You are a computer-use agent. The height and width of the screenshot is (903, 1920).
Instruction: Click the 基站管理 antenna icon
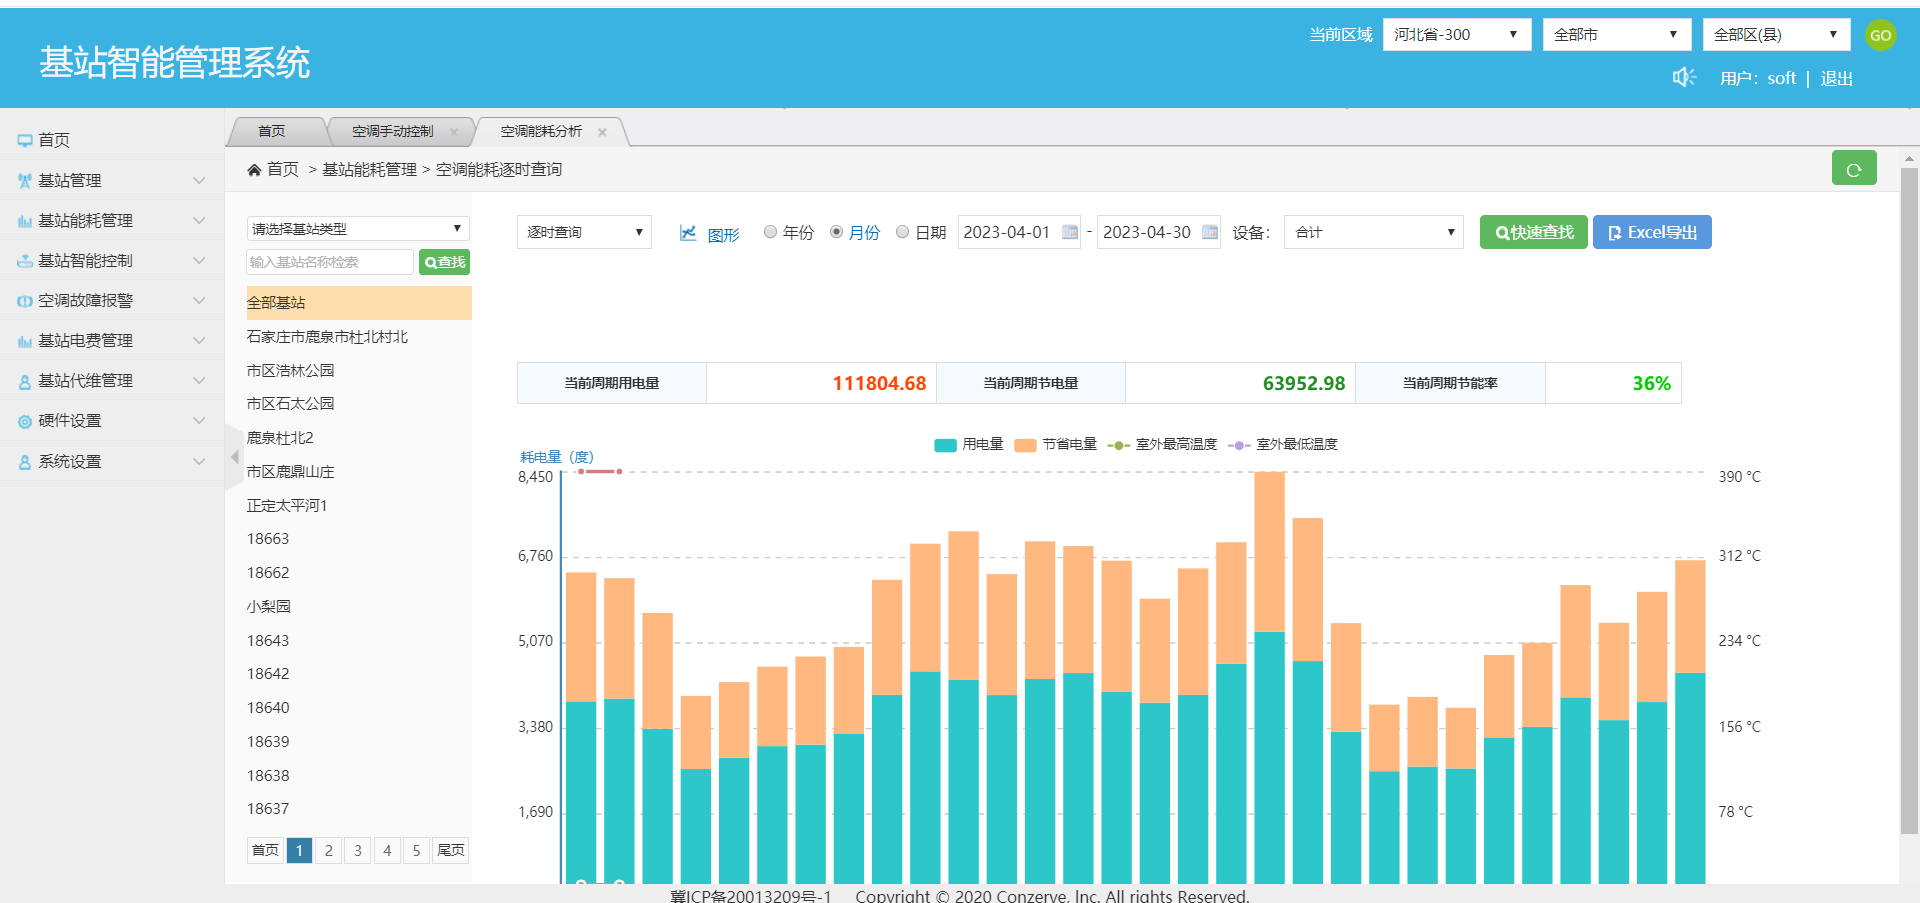25,181
